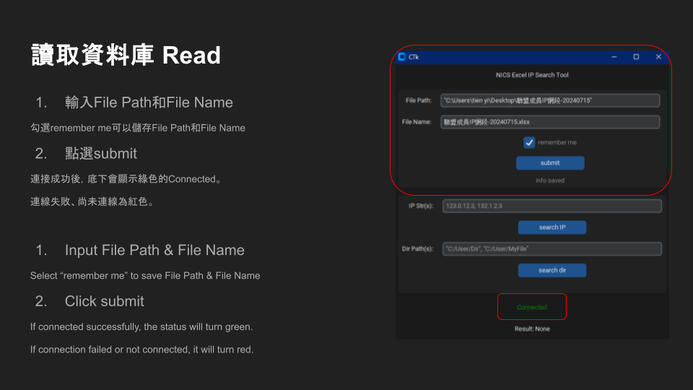This screenshot has width=693, height=390.
Task: Click the 'Dir Path(s):' label
Action: click(417, 249)
